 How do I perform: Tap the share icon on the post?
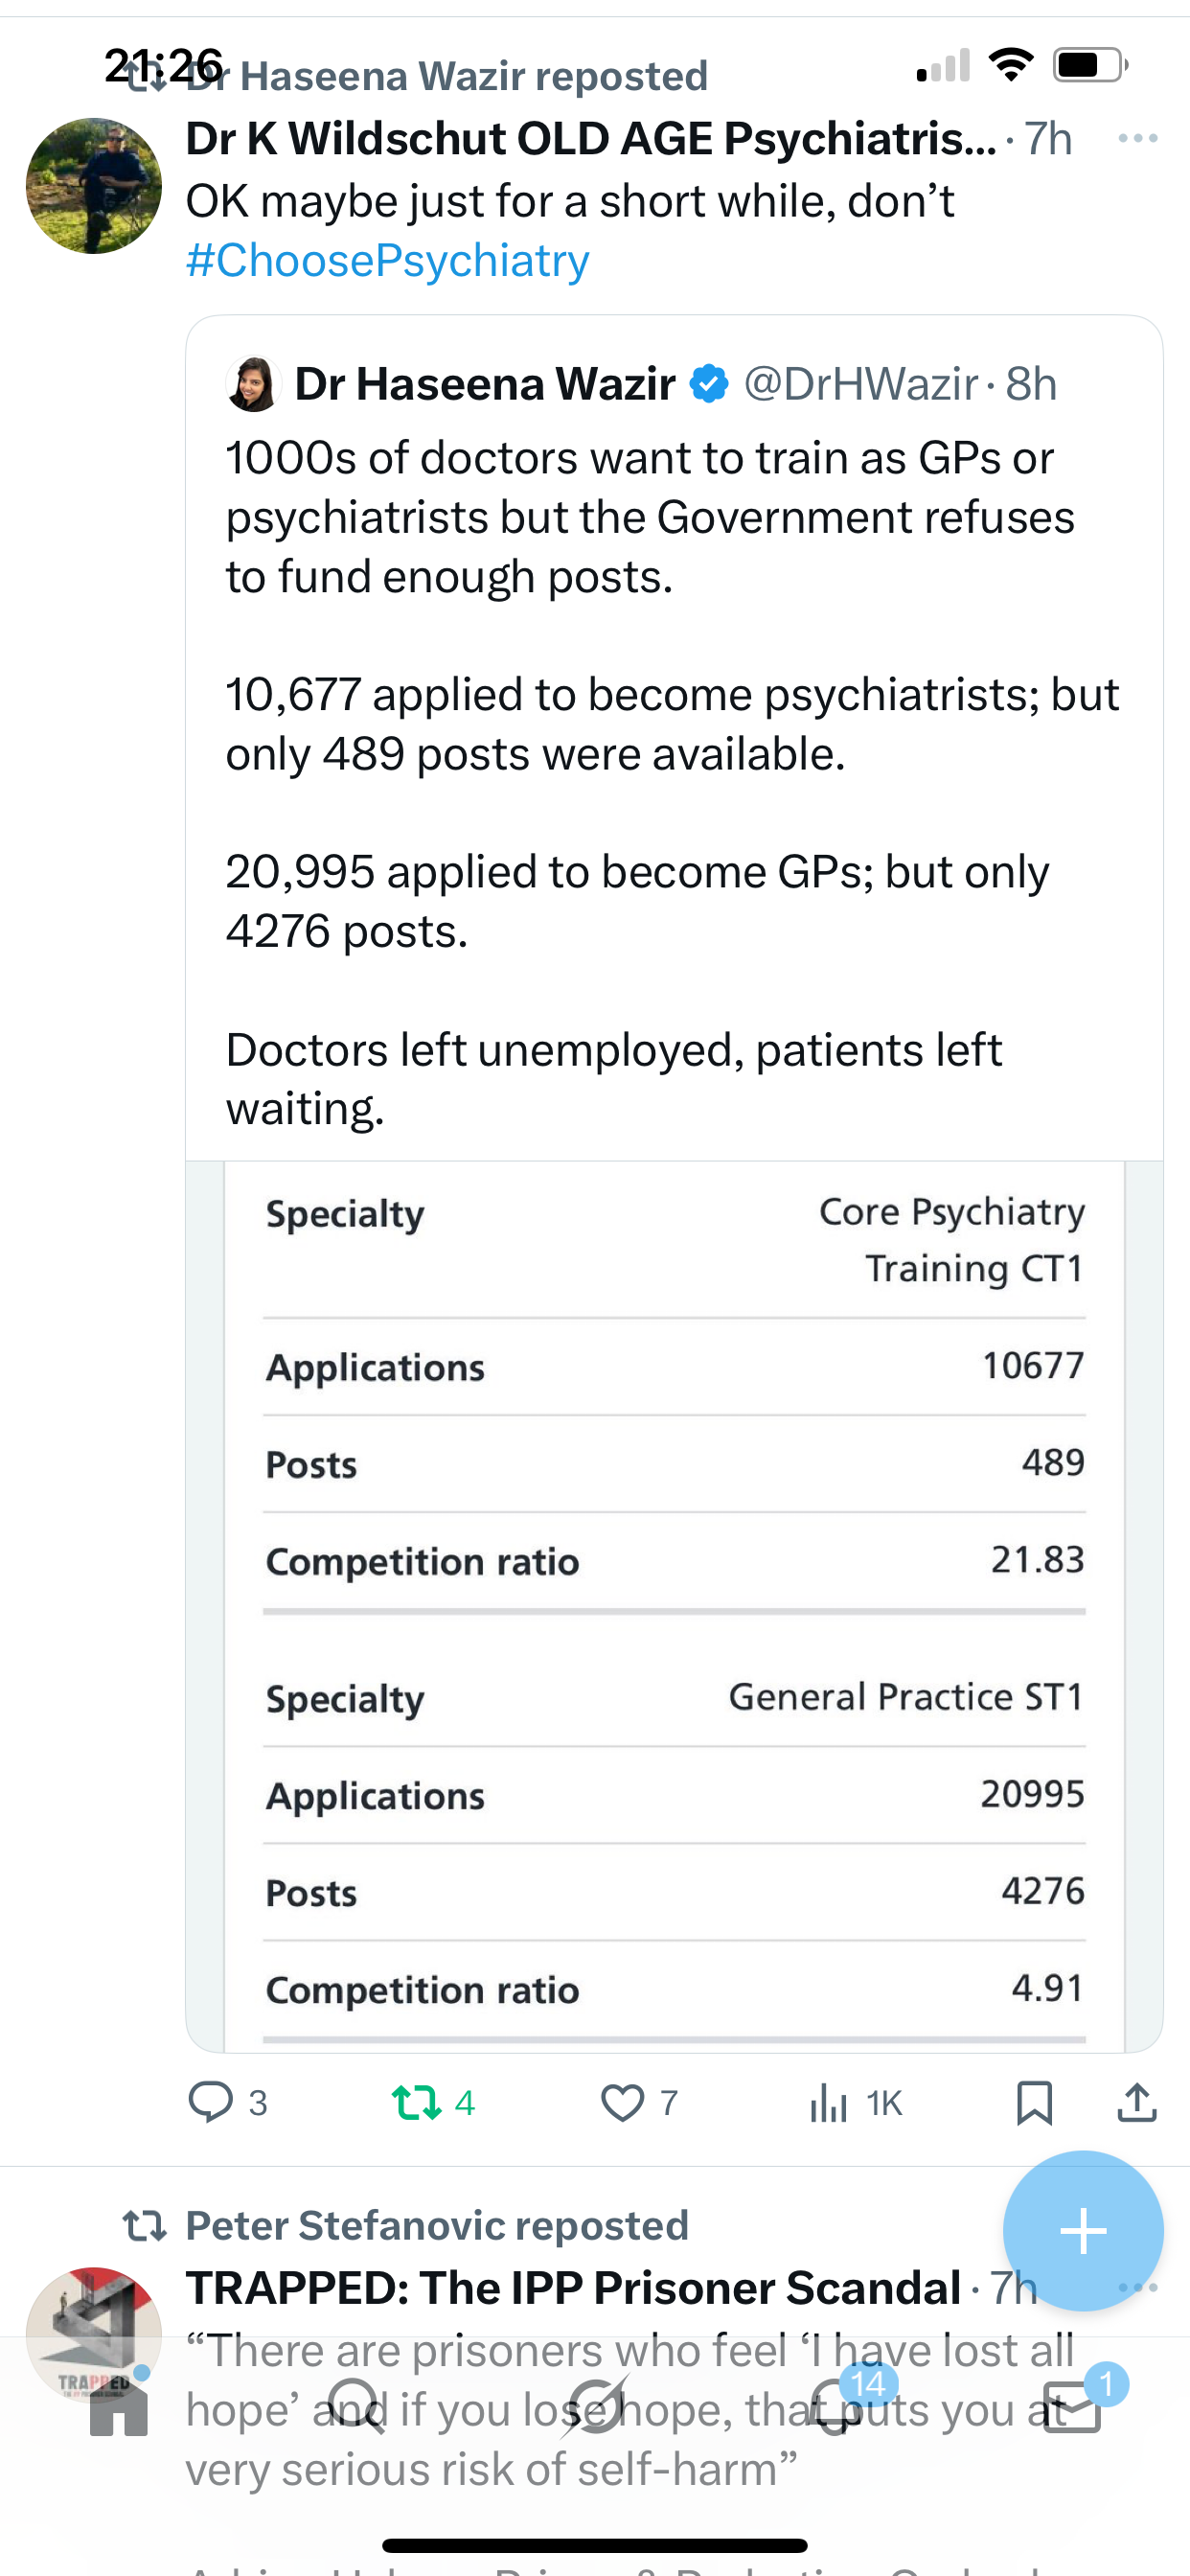point(1137,2102)
